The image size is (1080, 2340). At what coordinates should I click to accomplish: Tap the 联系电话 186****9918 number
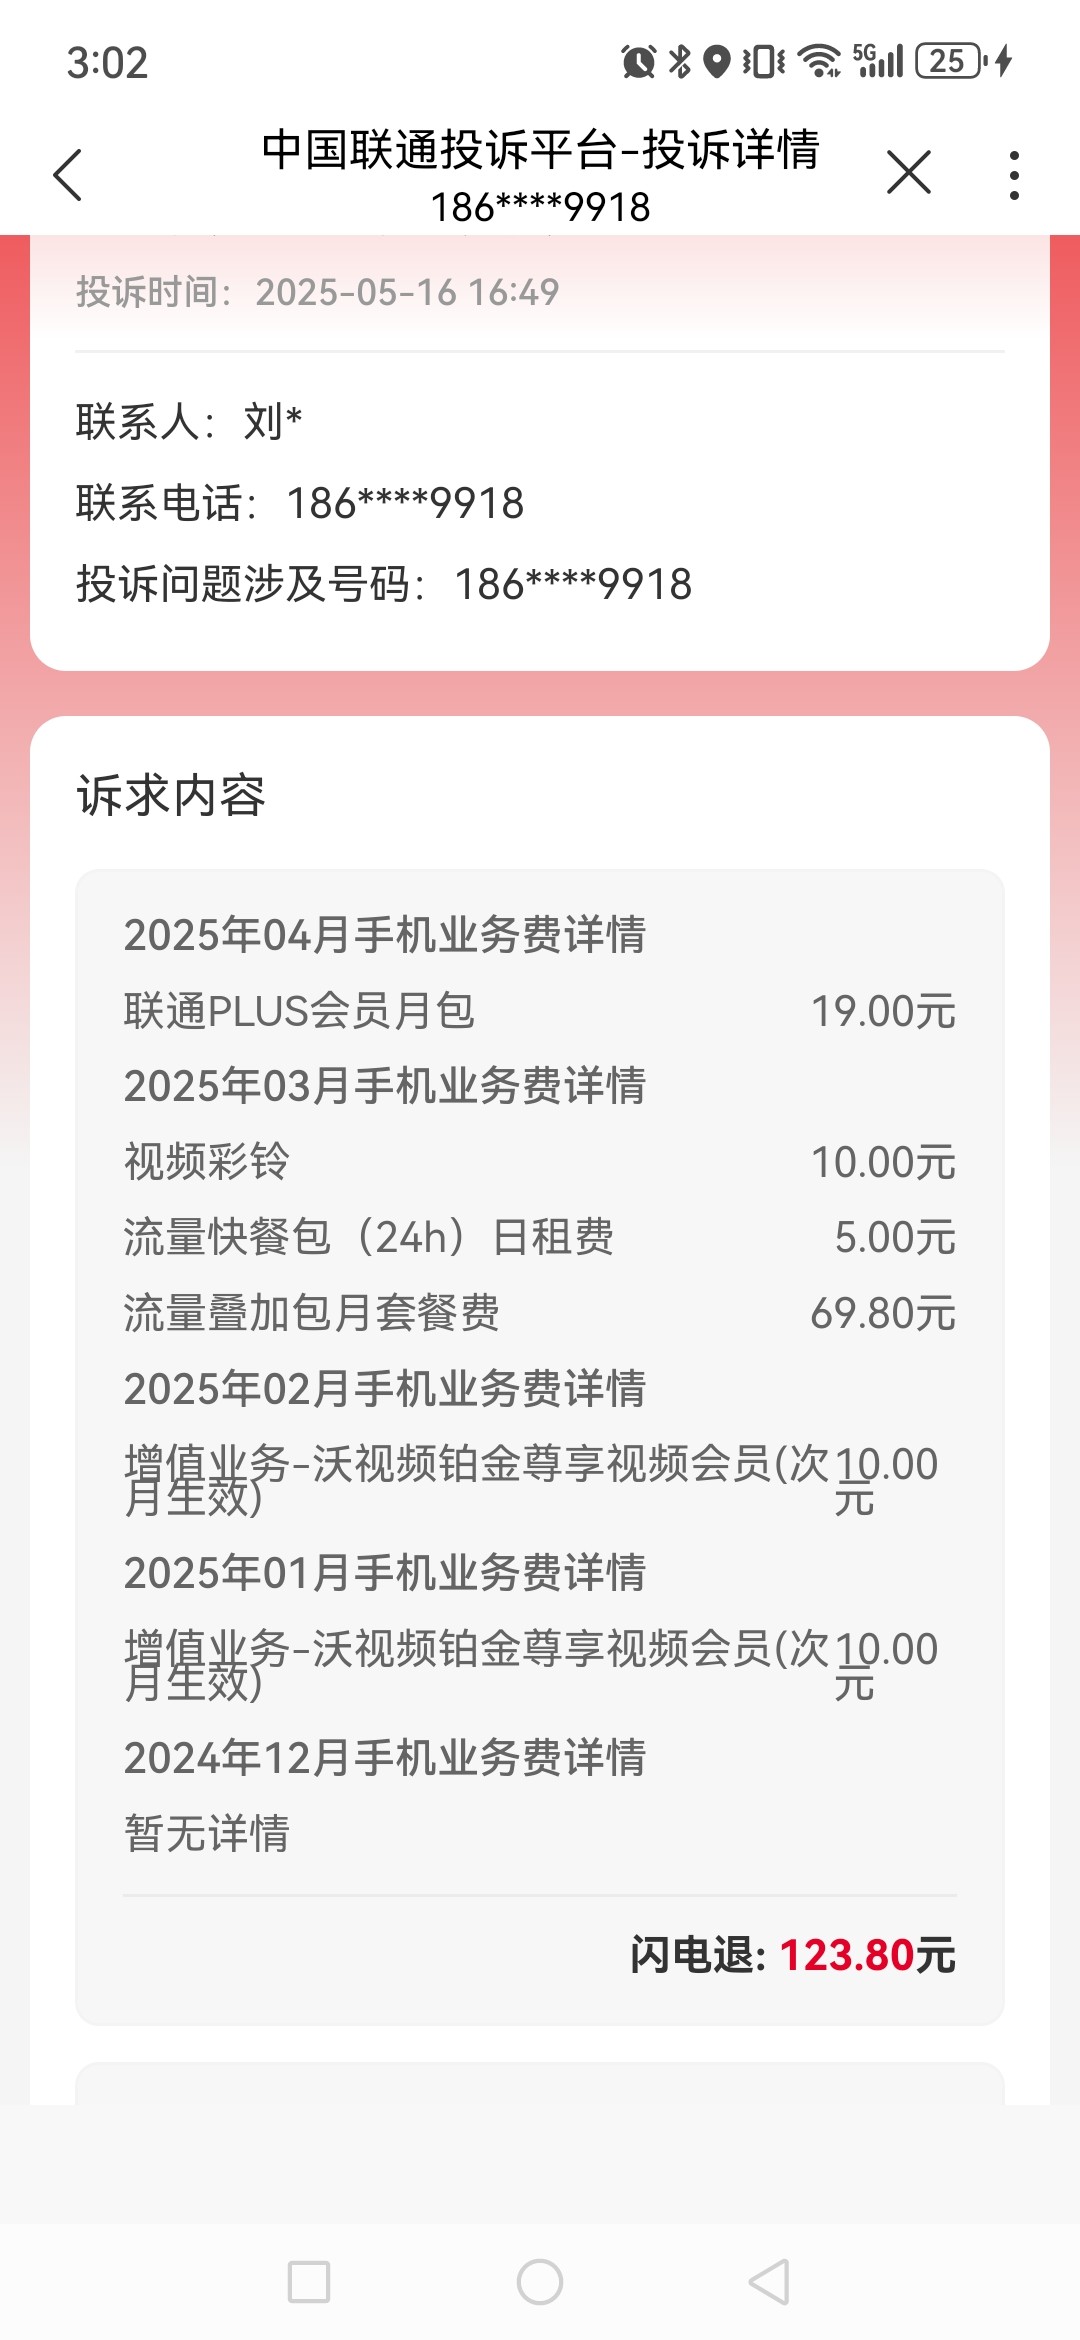point(404,503)
